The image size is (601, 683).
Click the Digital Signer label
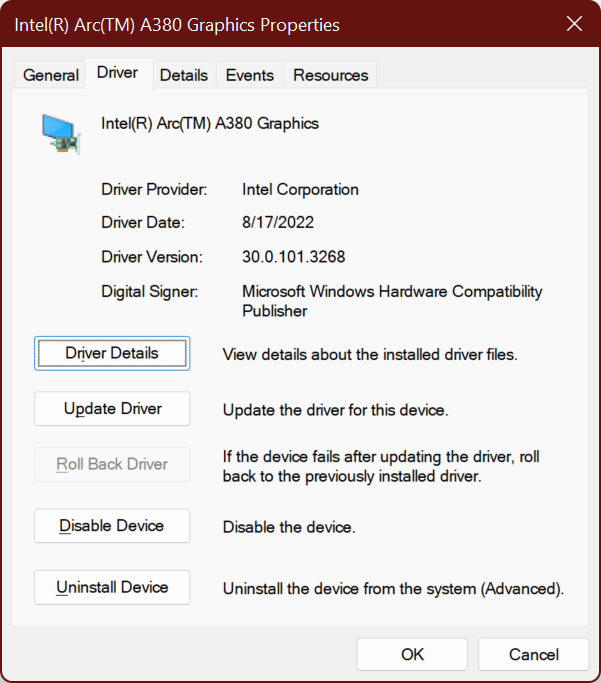coord(150,292)
